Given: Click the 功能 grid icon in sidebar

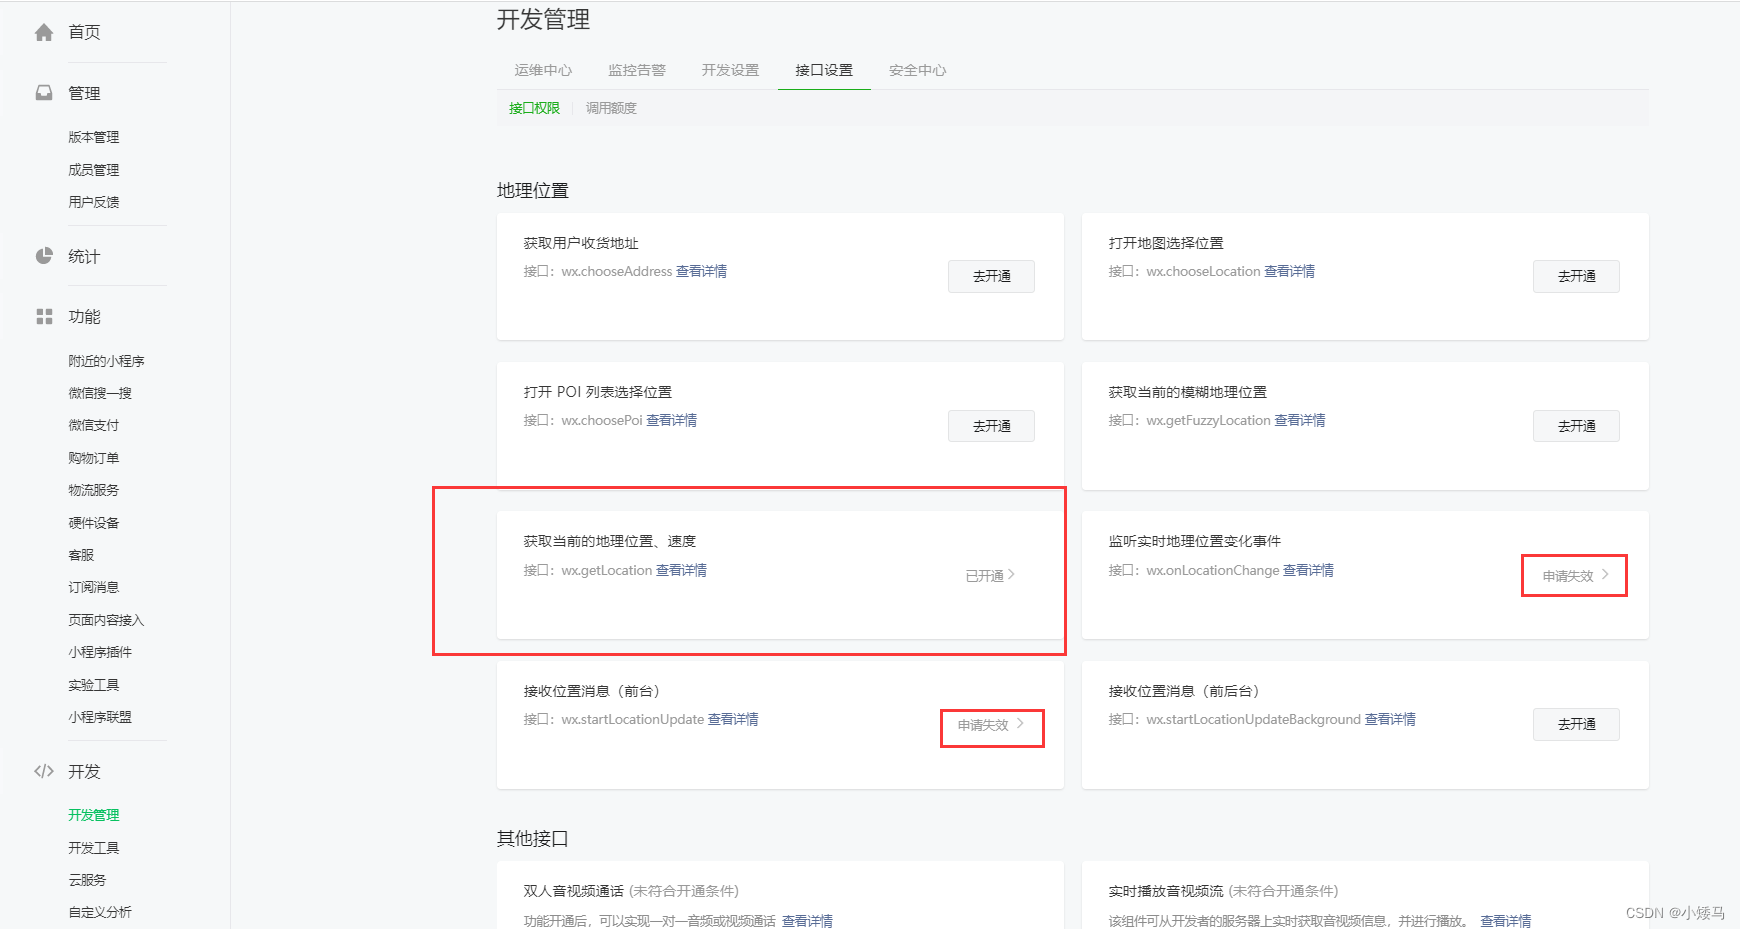Looking at the screenshot, I should pyautogui.click(x=42, y=316).
